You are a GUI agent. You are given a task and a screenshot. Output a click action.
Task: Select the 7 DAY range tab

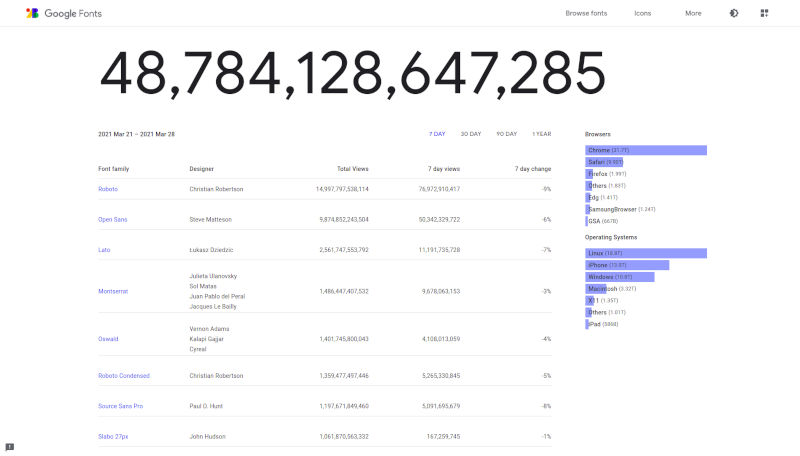(437, 134)
